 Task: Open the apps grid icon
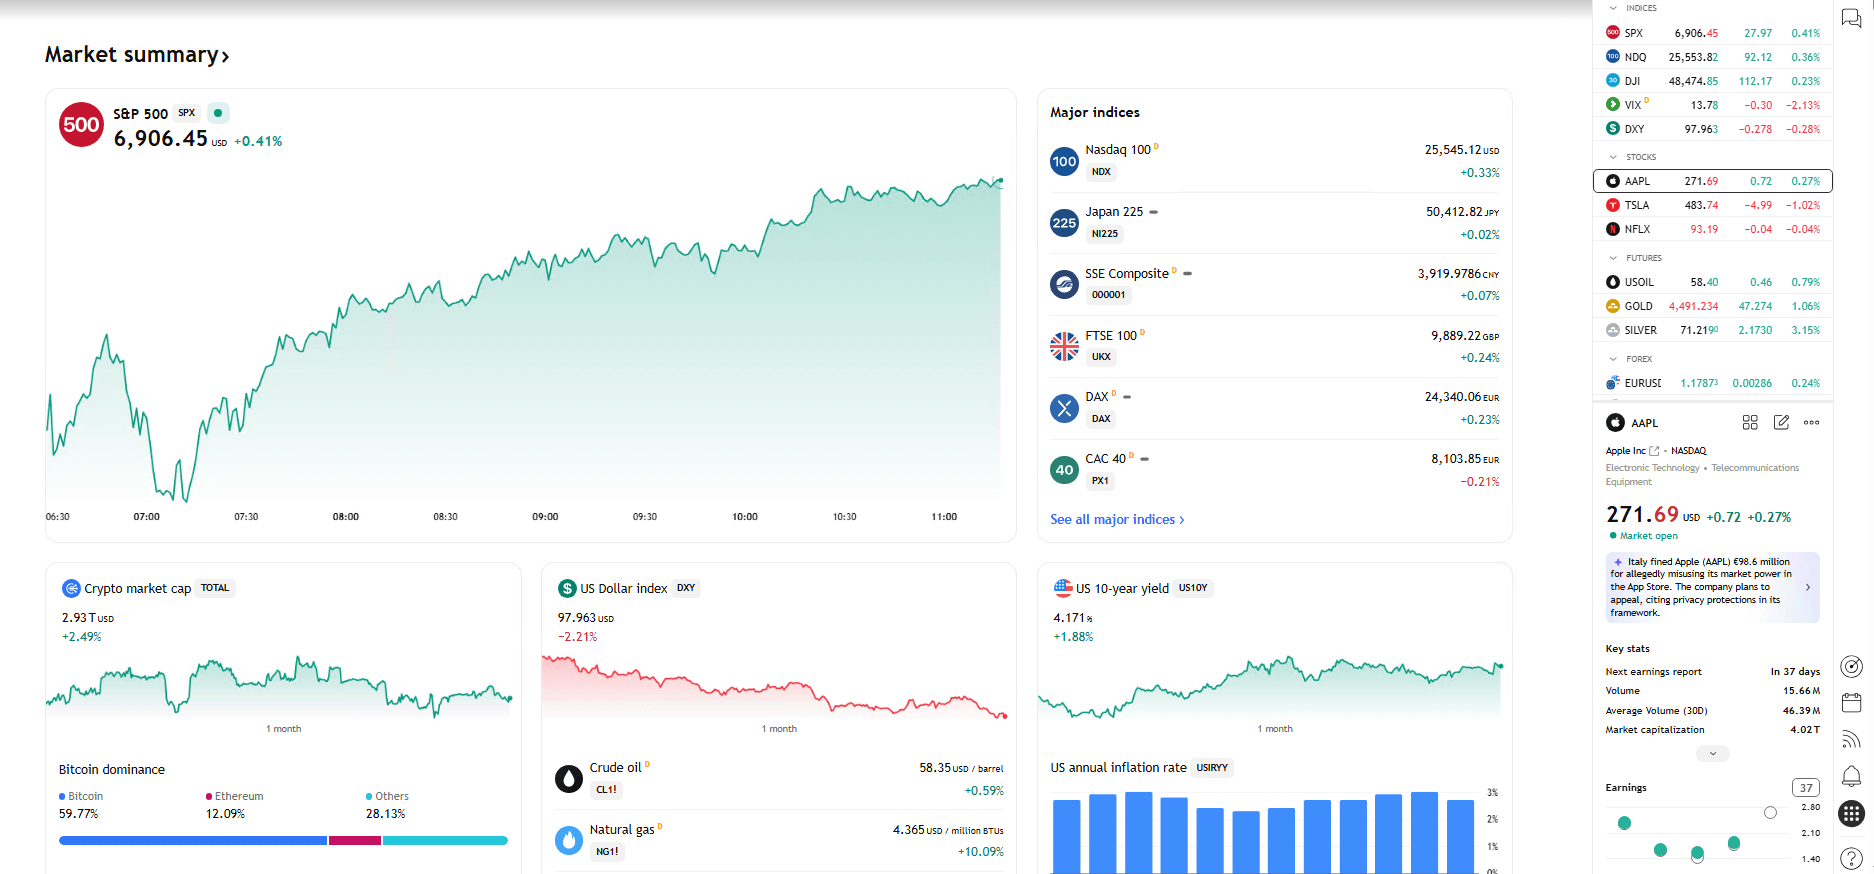(x=1851, y=814)
